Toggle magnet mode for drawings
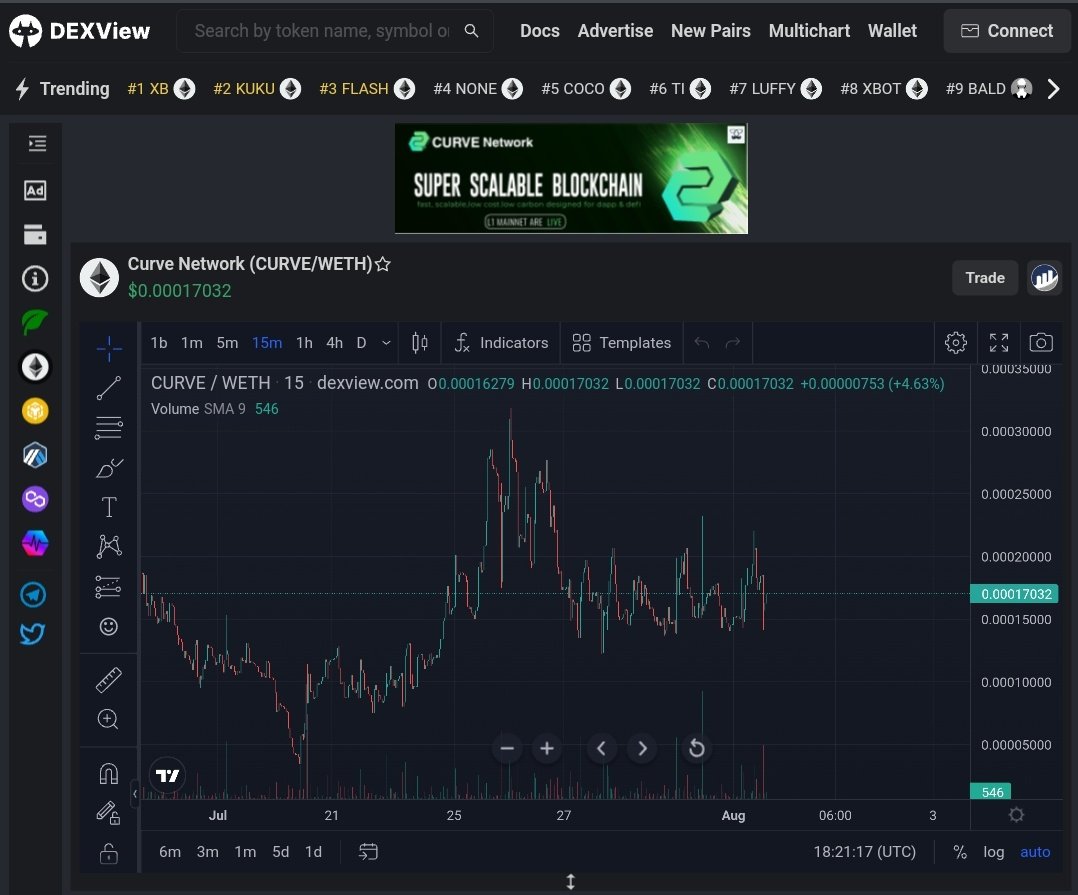 [109, 774]
